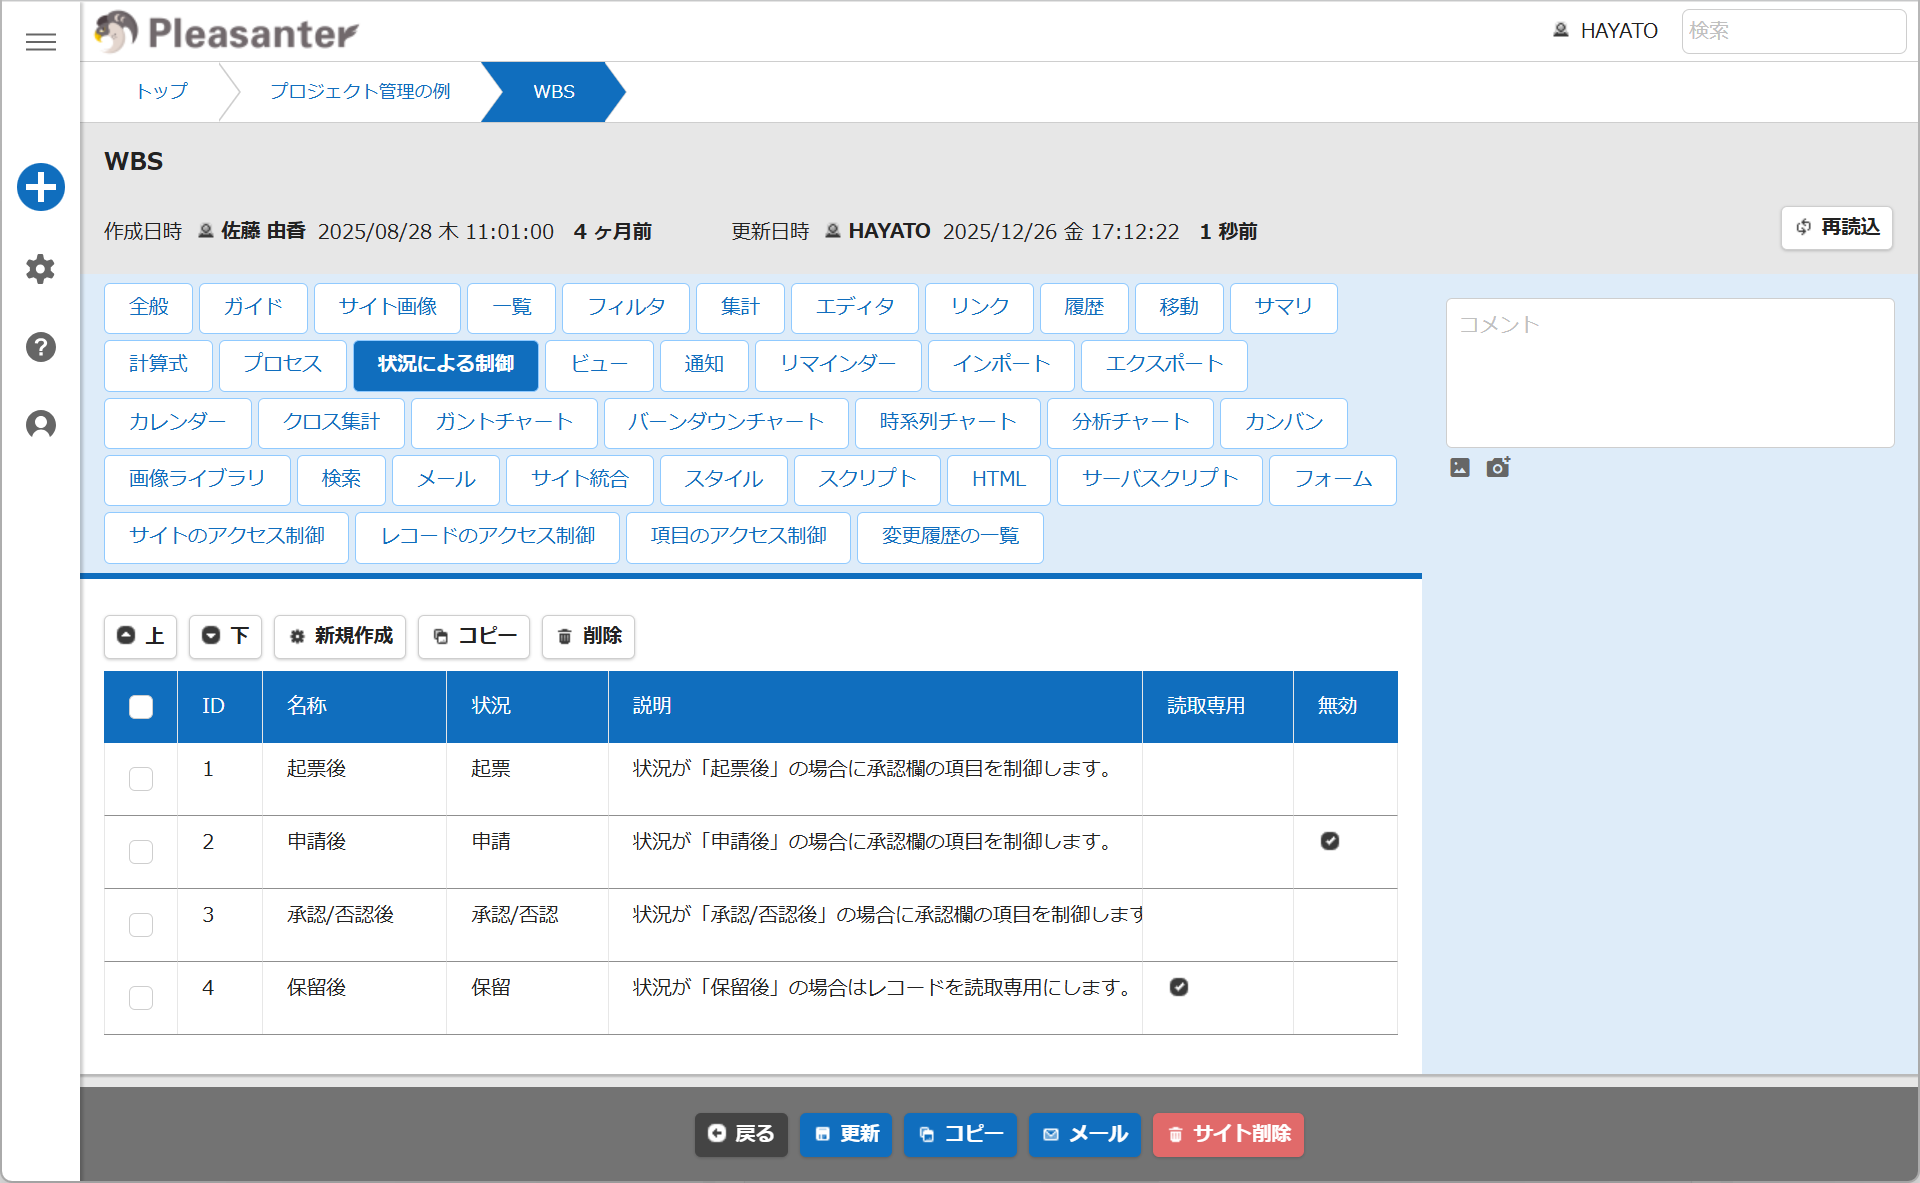The image size is (1920, 1183).
Task: Go to トップ breadcrumb
Action: tap(161, 91)
